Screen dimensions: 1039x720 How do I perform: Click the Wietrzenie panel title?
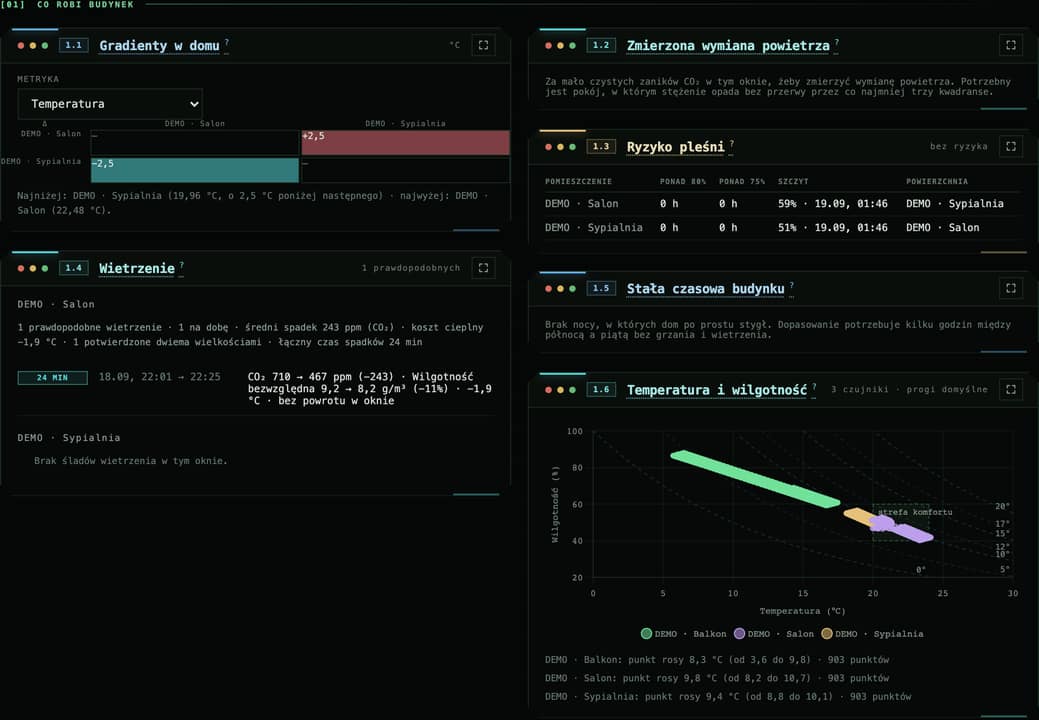[x=137, y=268]
